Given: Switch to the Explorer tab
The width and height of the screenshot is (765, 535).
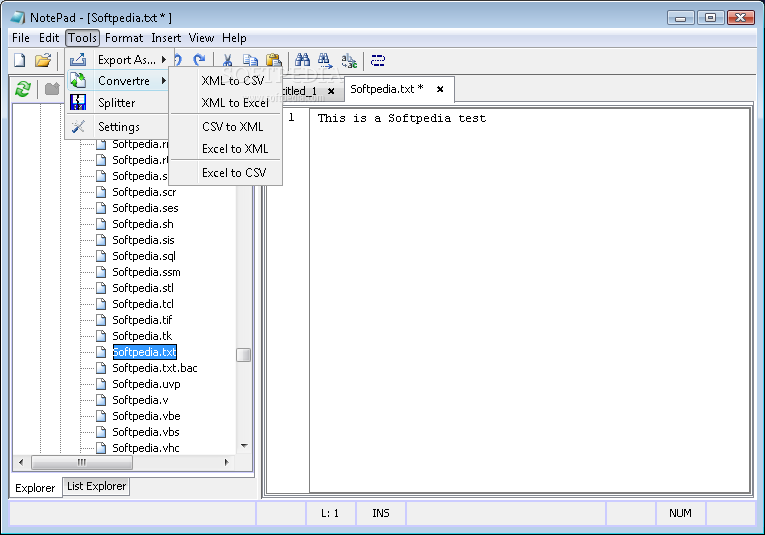Looking at the screenshot, I should tap(35, 488).
